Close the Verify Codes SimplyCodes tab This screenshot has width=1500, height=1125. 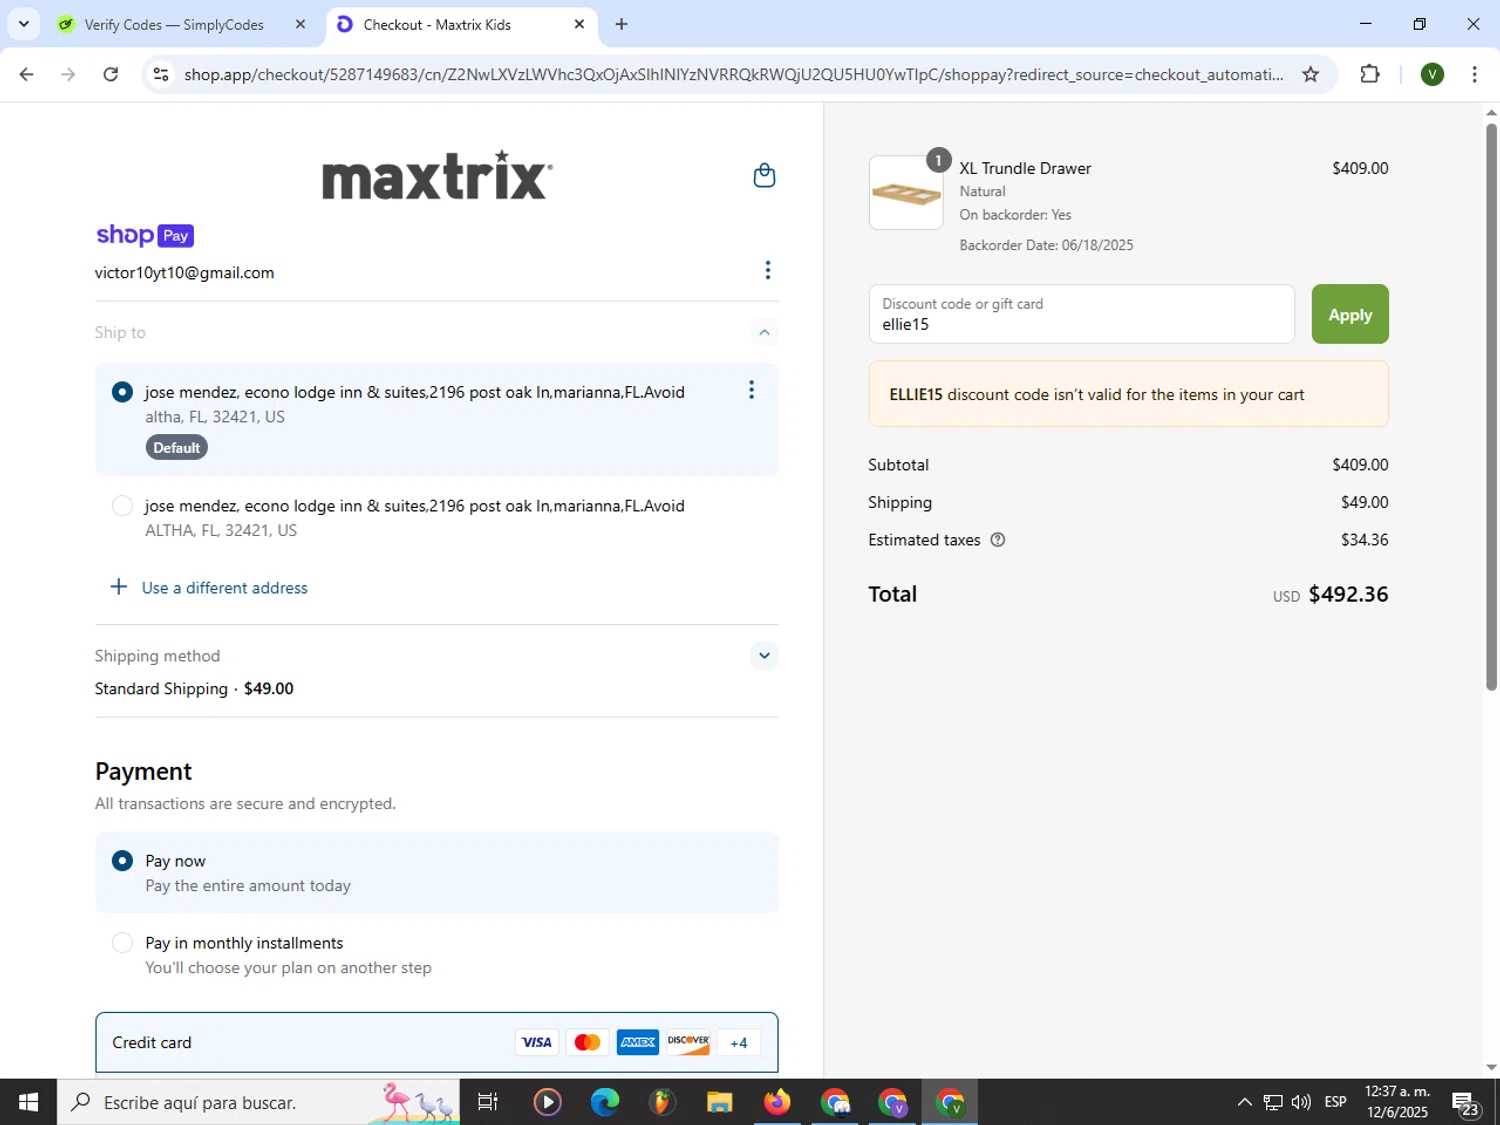[300, 24]
